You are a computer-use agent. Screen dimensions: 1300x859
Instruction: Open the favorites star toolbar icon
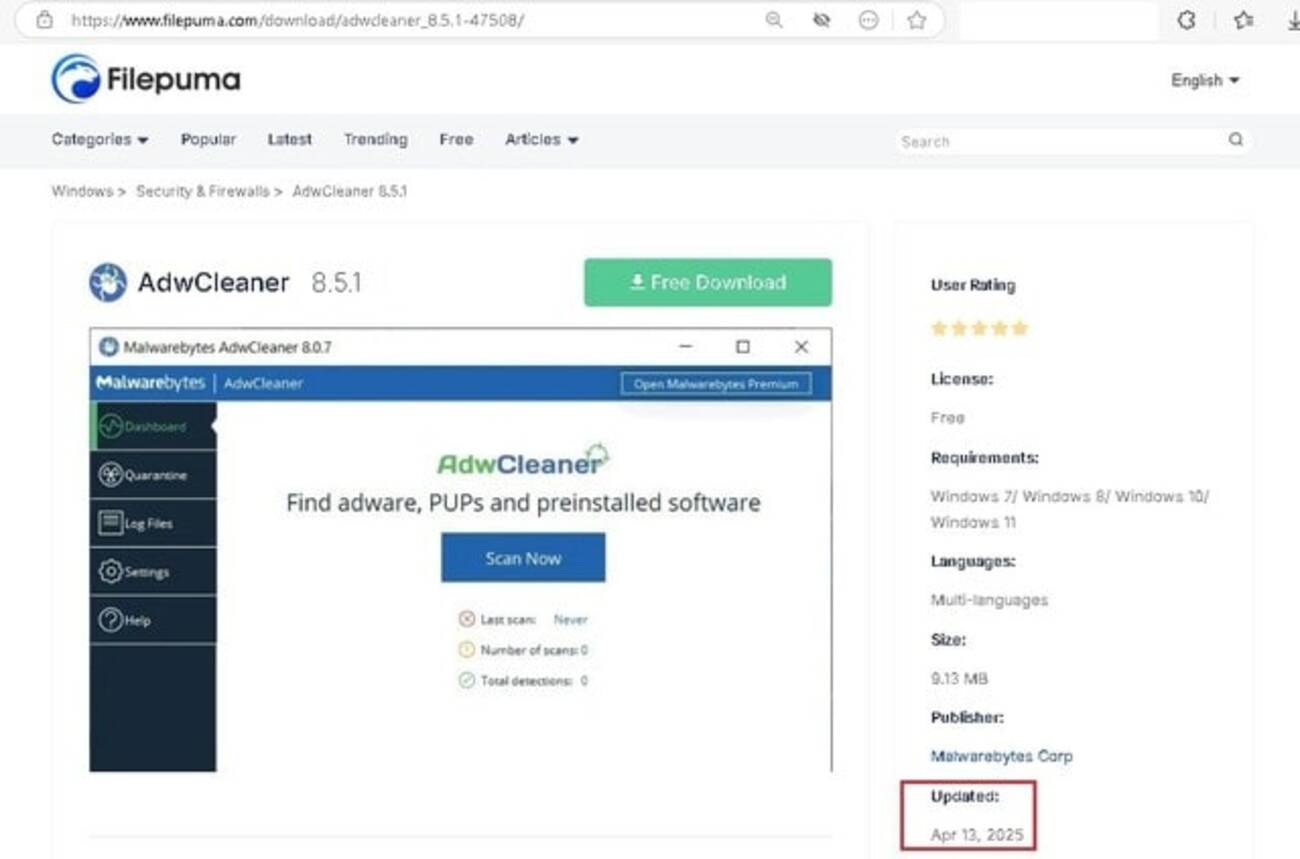coord(1243,20)
